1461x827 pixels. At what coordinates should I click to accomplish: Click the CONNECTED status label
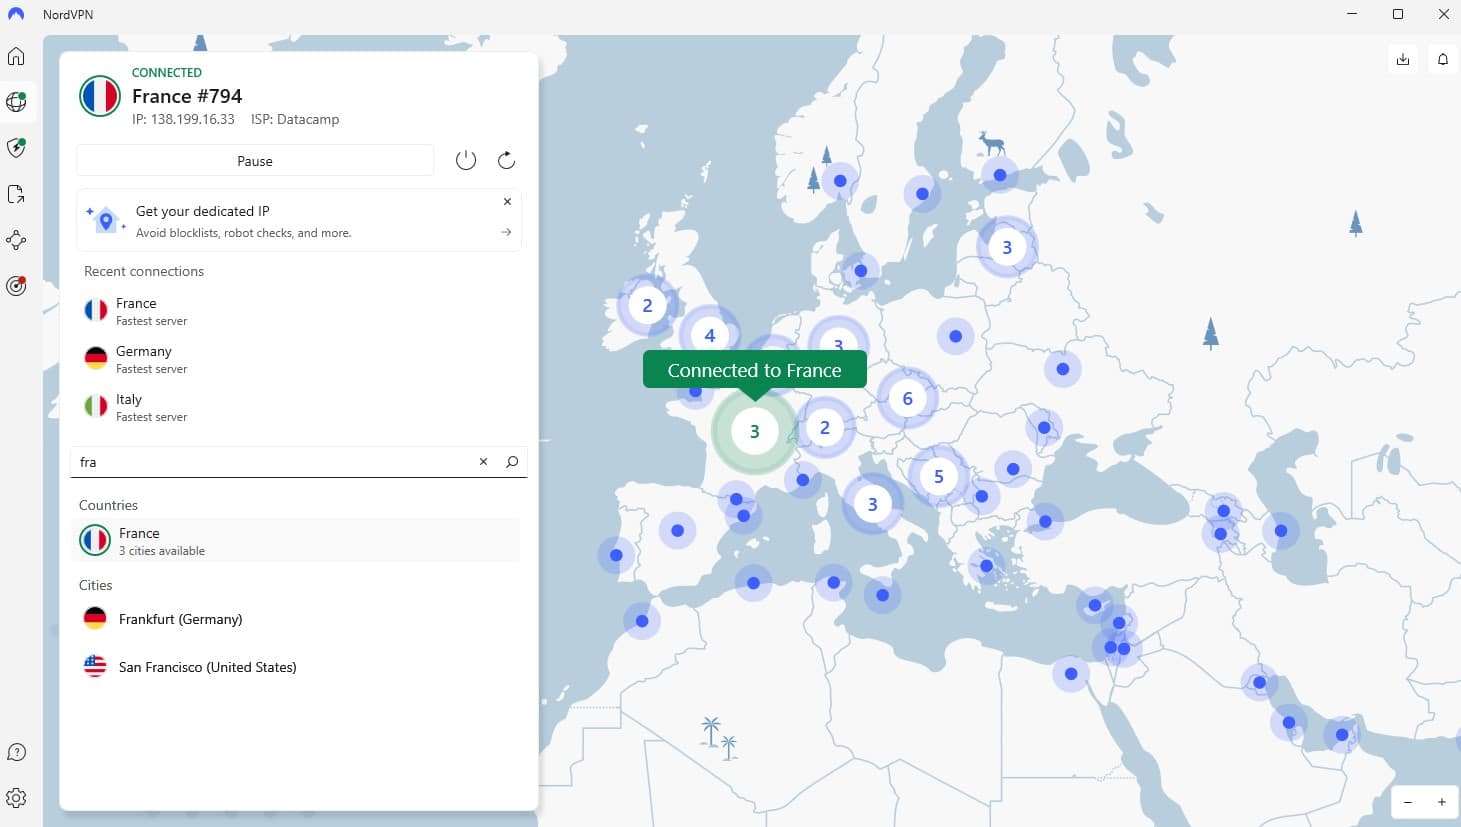pos(167,73)
